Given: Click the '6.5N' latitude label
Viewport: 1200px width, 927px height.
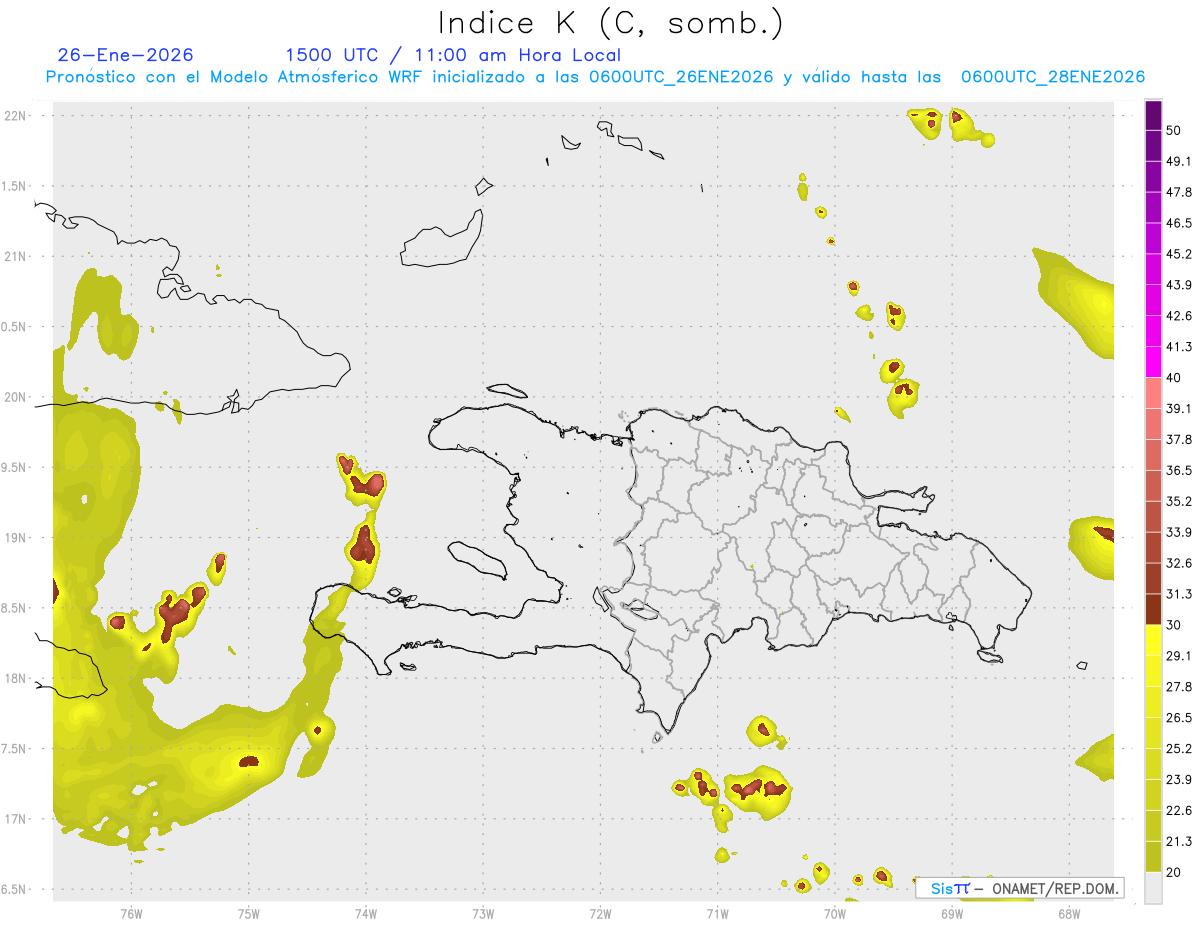Looking at the screenshot, I should [14, 890].
